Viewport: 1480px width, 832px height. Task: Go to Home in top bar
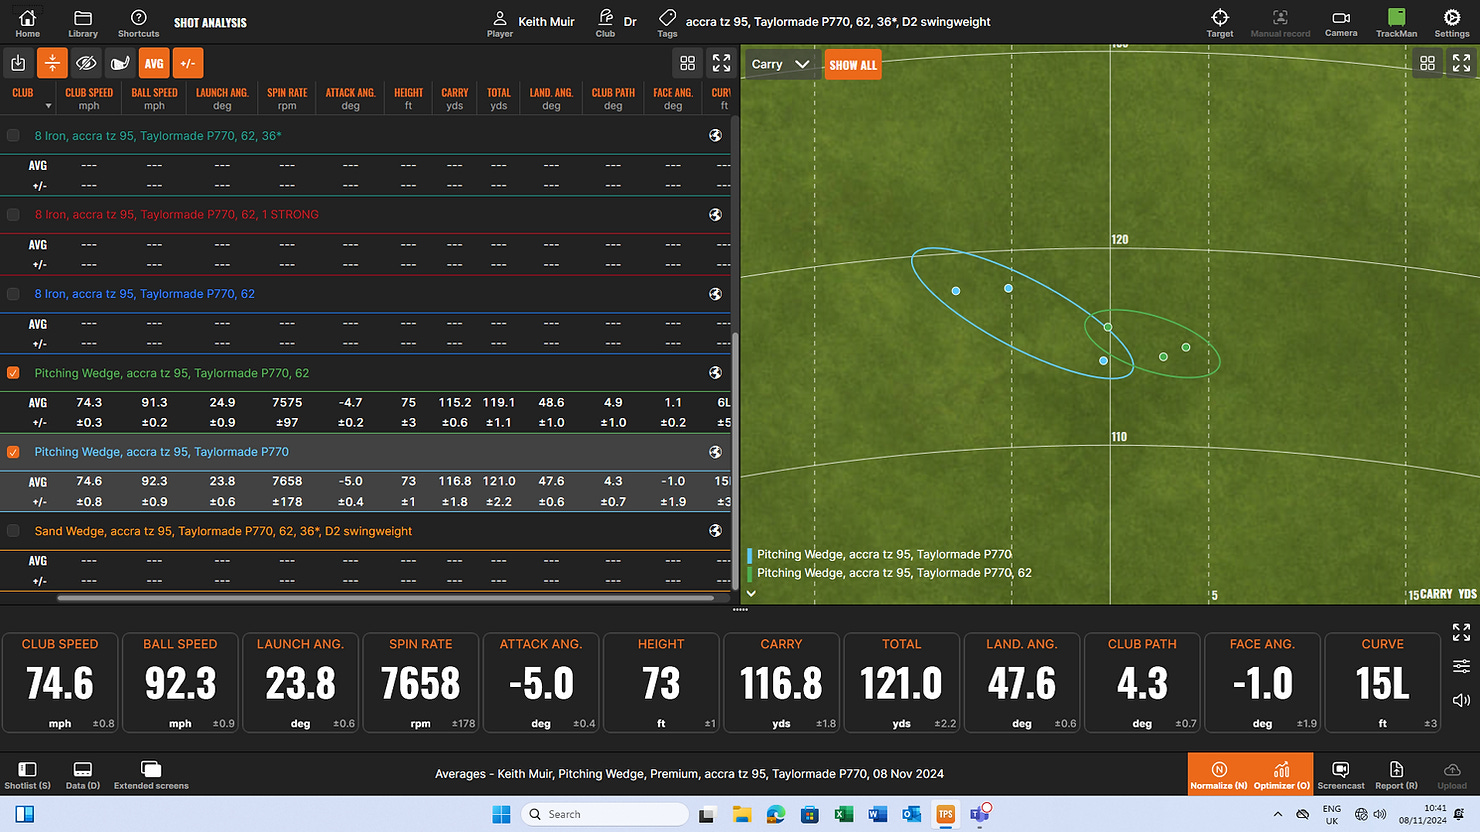pos(27,22)
